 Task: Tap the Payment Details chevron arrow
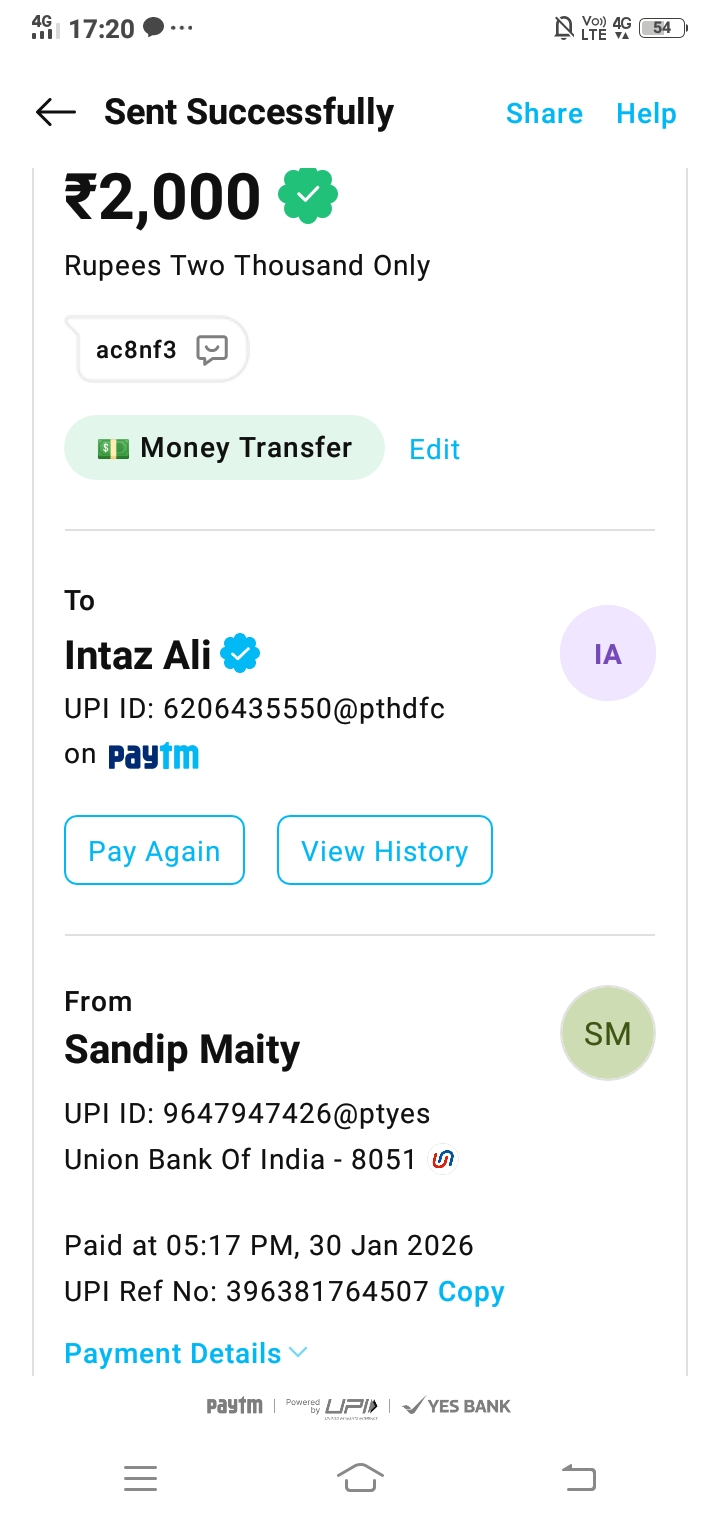pos(298,1353)
